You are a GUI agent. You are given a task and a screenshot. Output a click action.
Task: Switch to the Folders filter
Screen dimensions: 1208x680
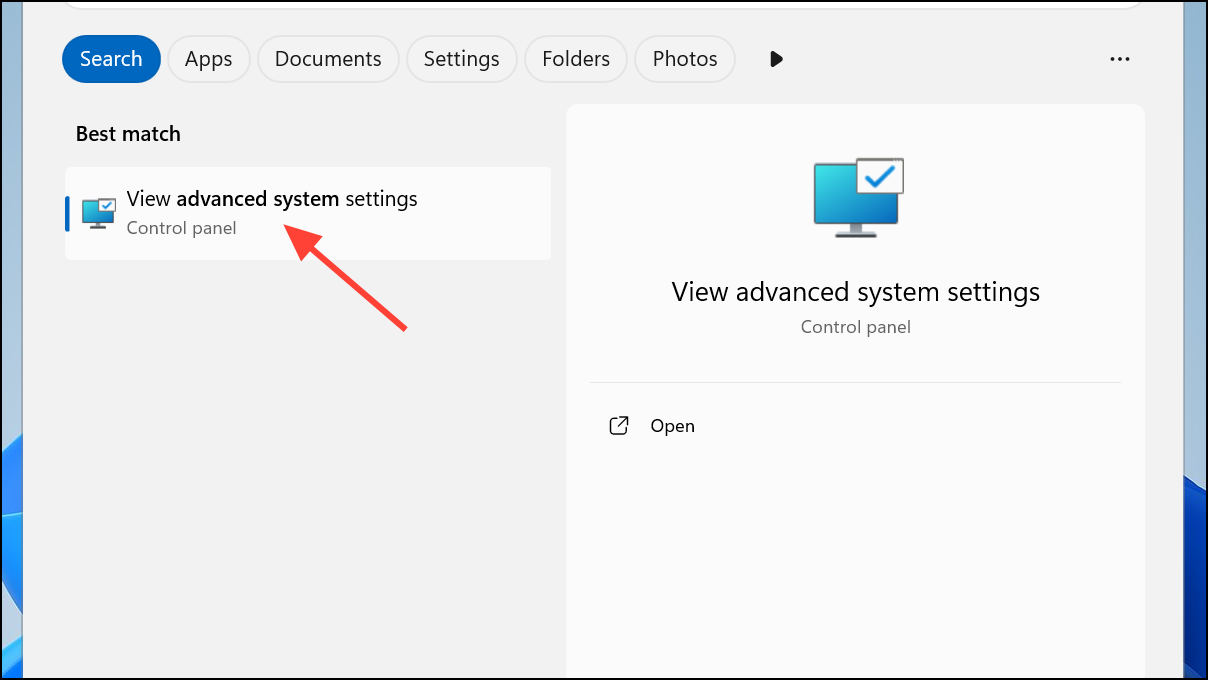576,59
